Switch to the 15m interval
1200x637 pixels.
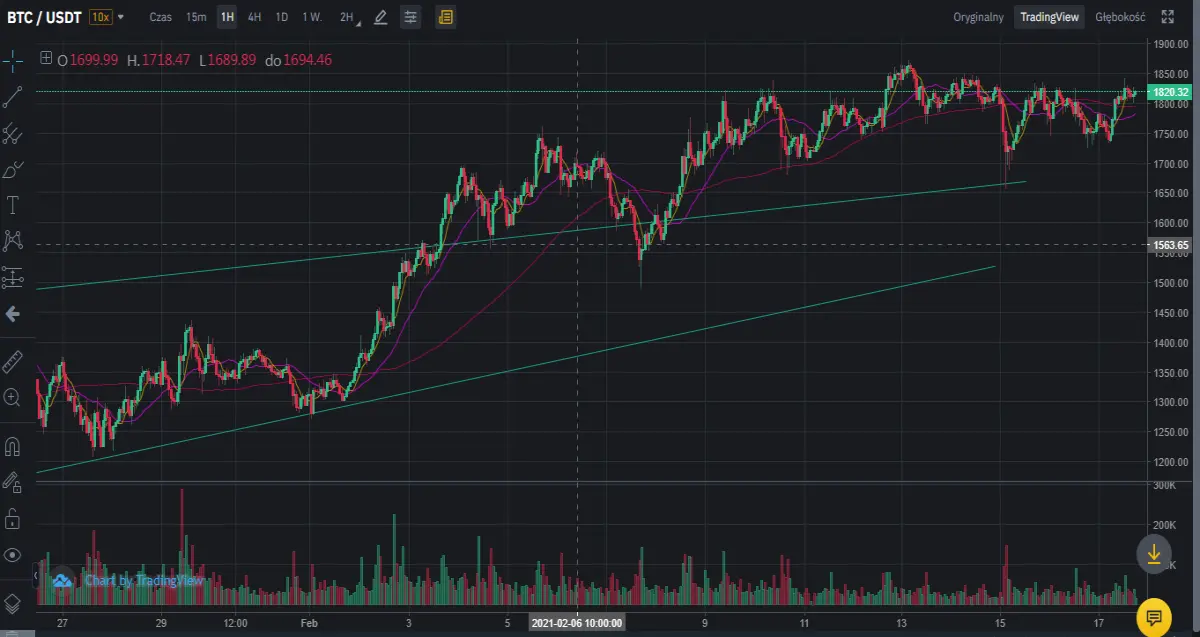196,17
